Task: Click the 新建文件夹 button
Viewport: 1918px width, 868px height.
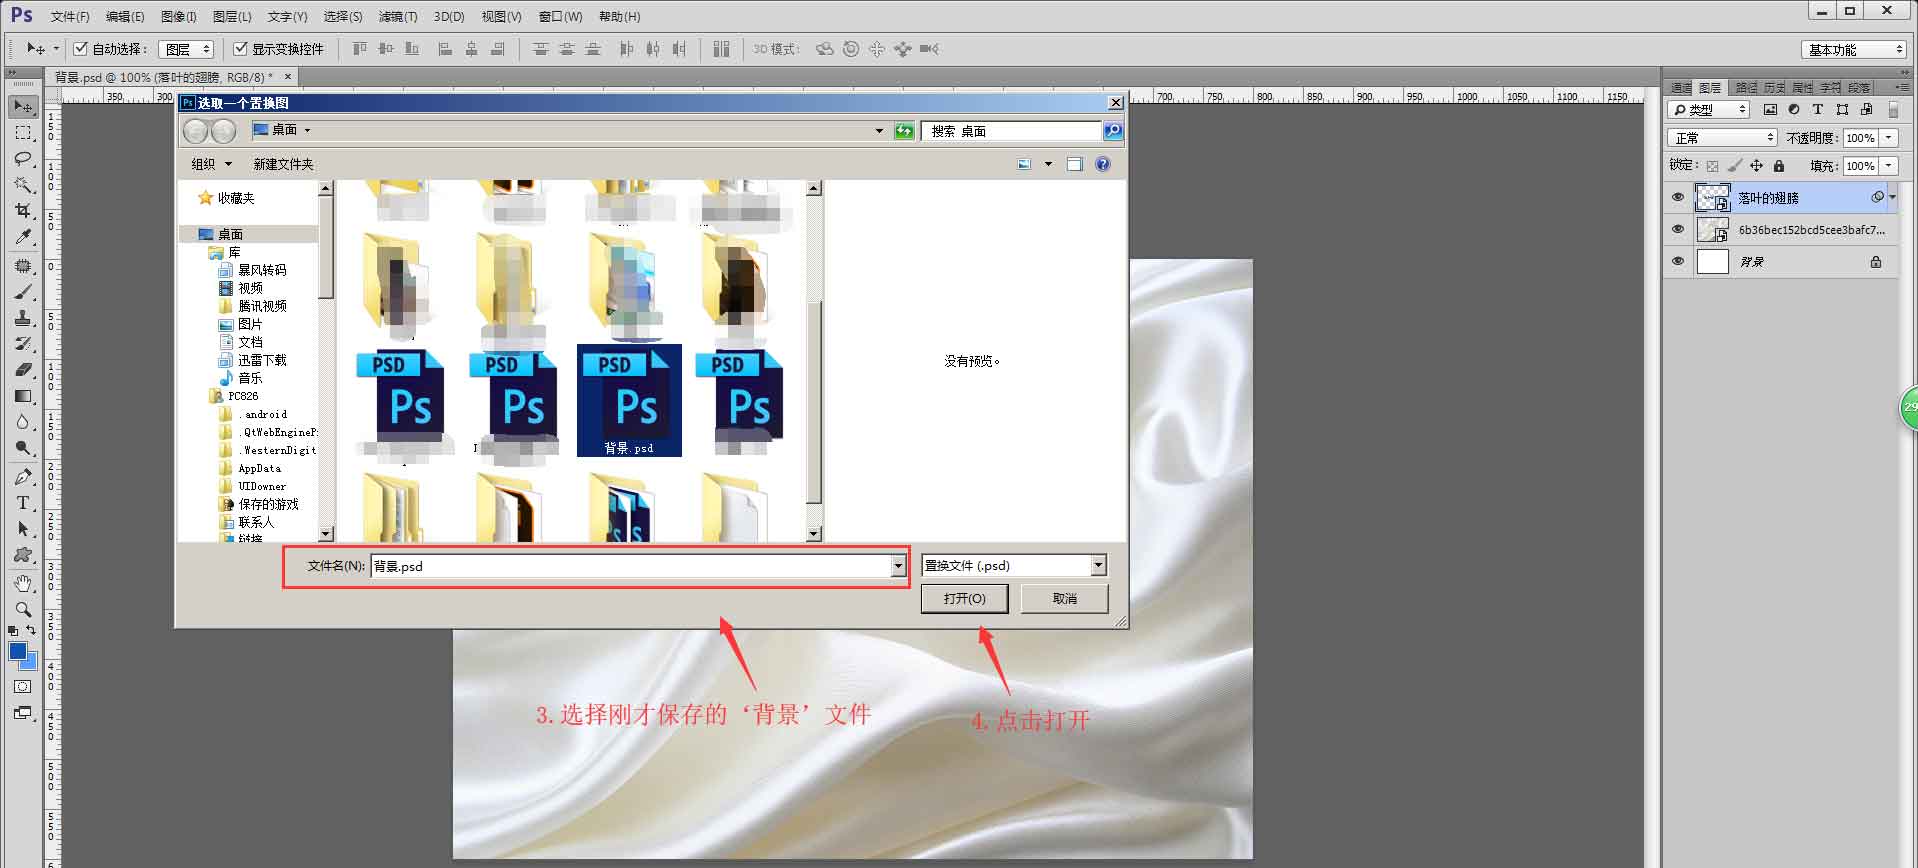Action: (283, 164)
